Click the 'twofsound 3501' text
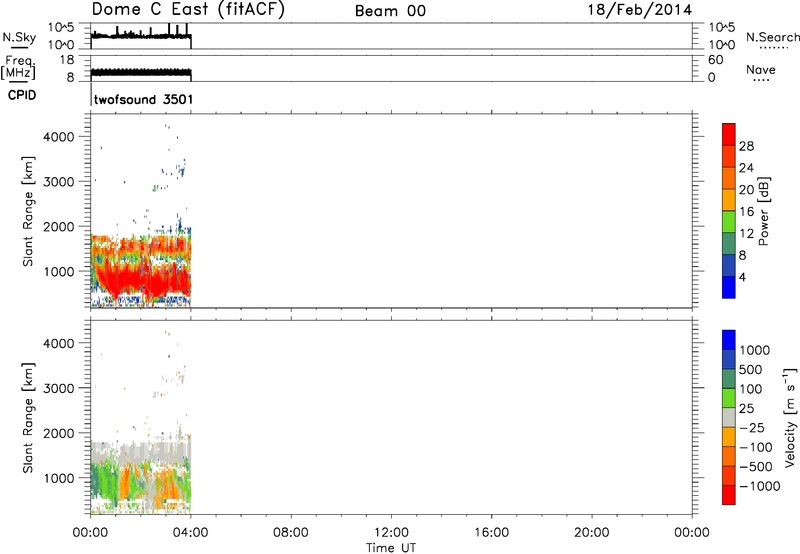This screenshot has width=800, height=554. click(143, 99)
